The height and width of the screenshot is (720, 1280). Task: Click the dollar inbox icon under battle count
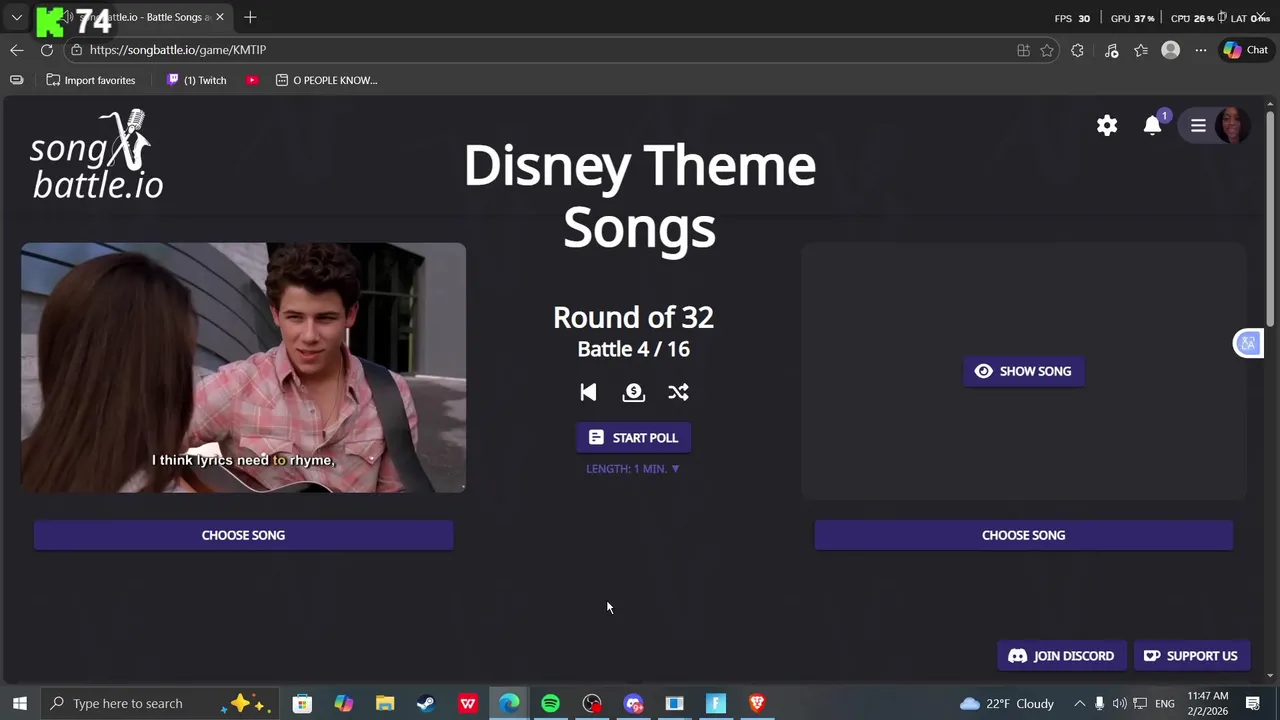coord(633,392)
